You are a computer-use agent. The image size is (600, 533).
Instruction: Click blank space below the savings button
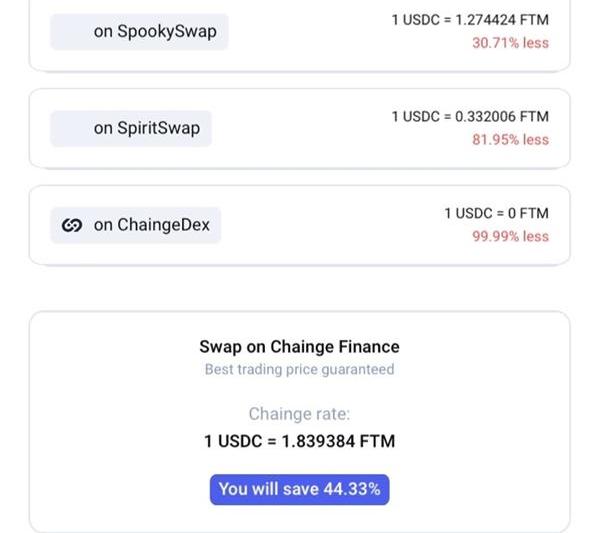(x=299, y=518)
